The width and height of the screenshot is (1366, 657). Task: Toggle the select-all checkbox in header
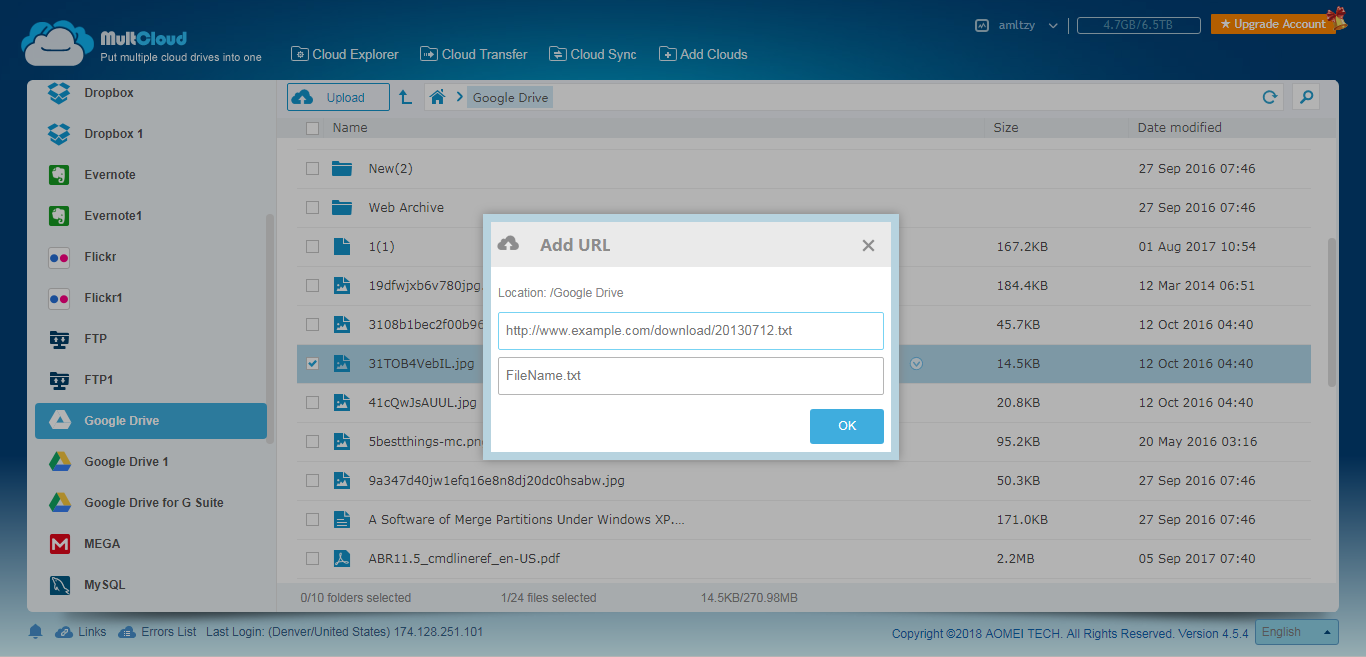312,128
